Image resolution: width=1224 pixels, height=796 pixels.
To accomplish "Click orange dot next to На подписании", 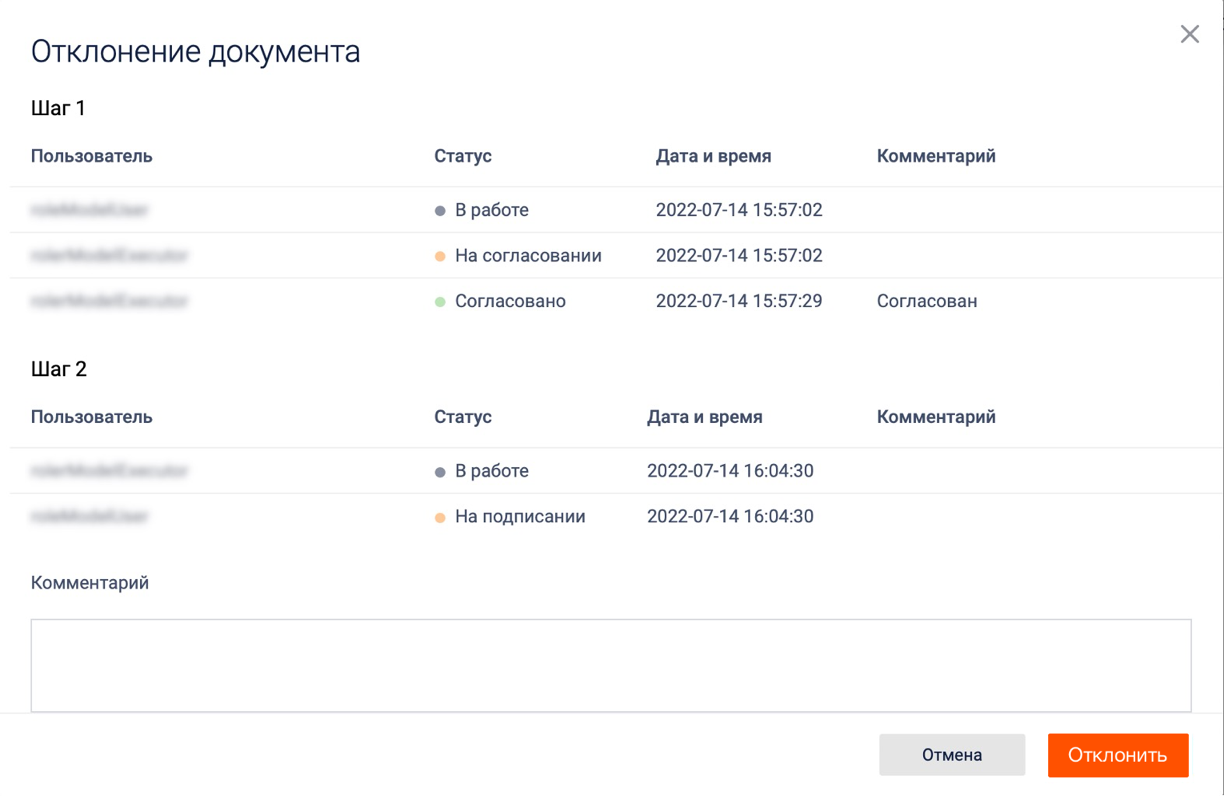I will pyautogui.click(x=440, y=518).
